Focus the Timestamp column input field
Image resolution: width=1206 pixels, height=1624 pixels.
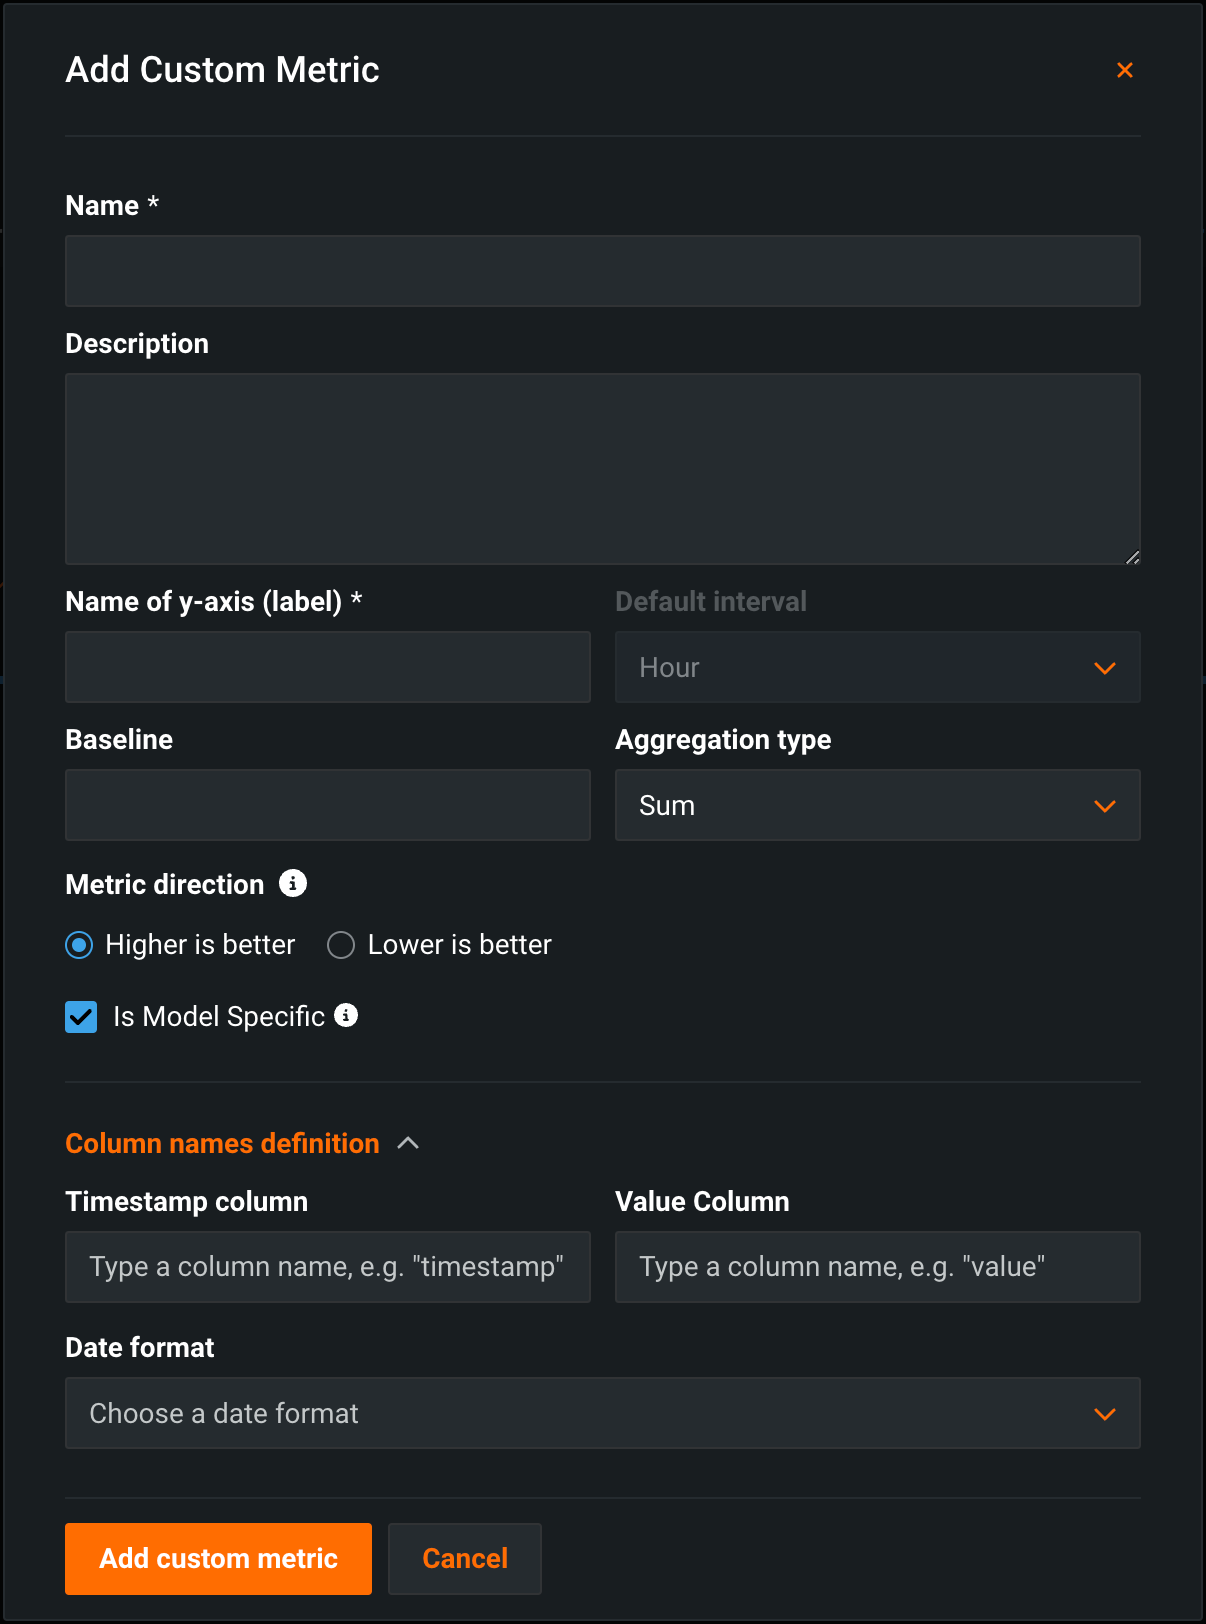pyautogui.click(x=327, y=1267)
